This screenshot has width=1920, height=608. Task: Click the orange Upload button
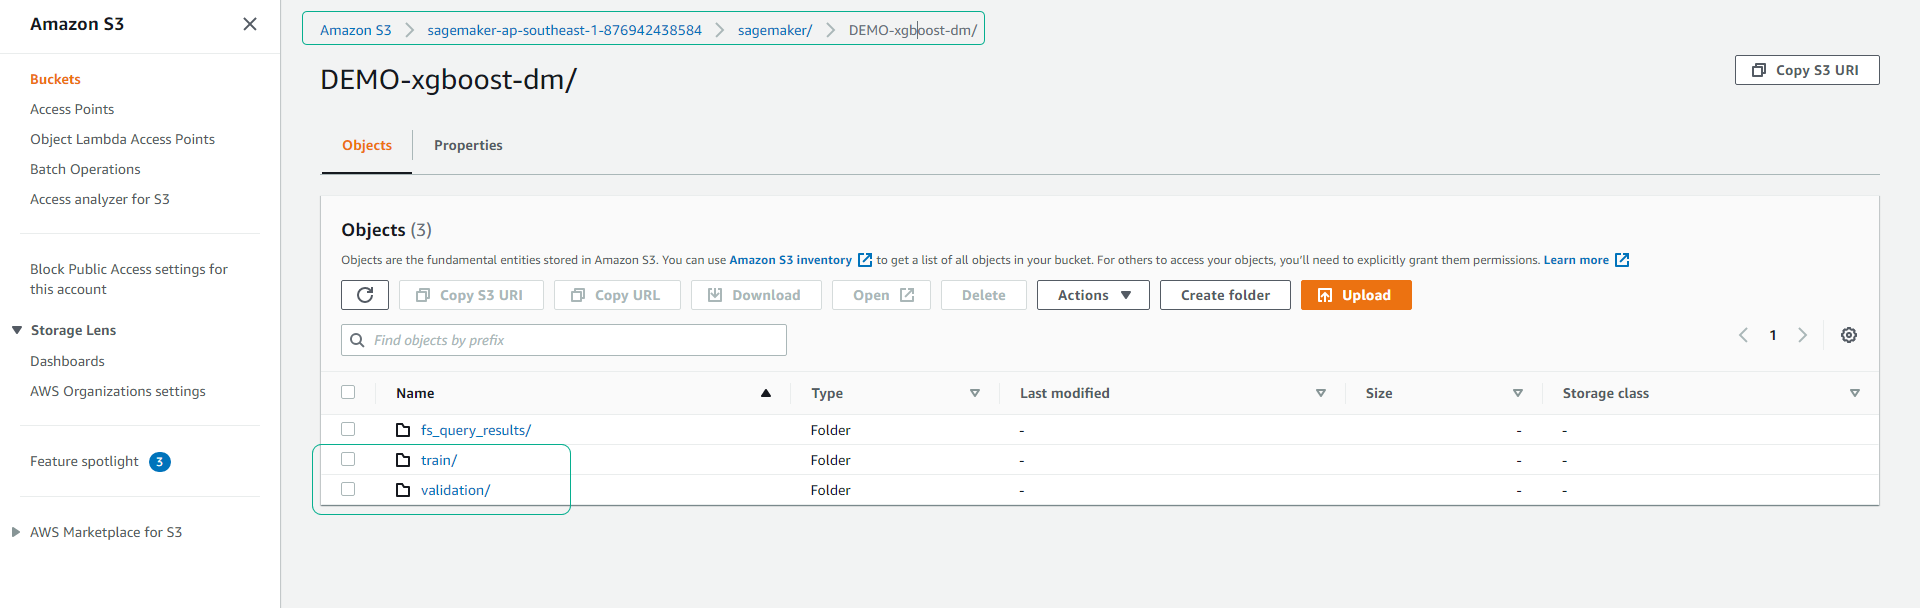(1356, 295)
